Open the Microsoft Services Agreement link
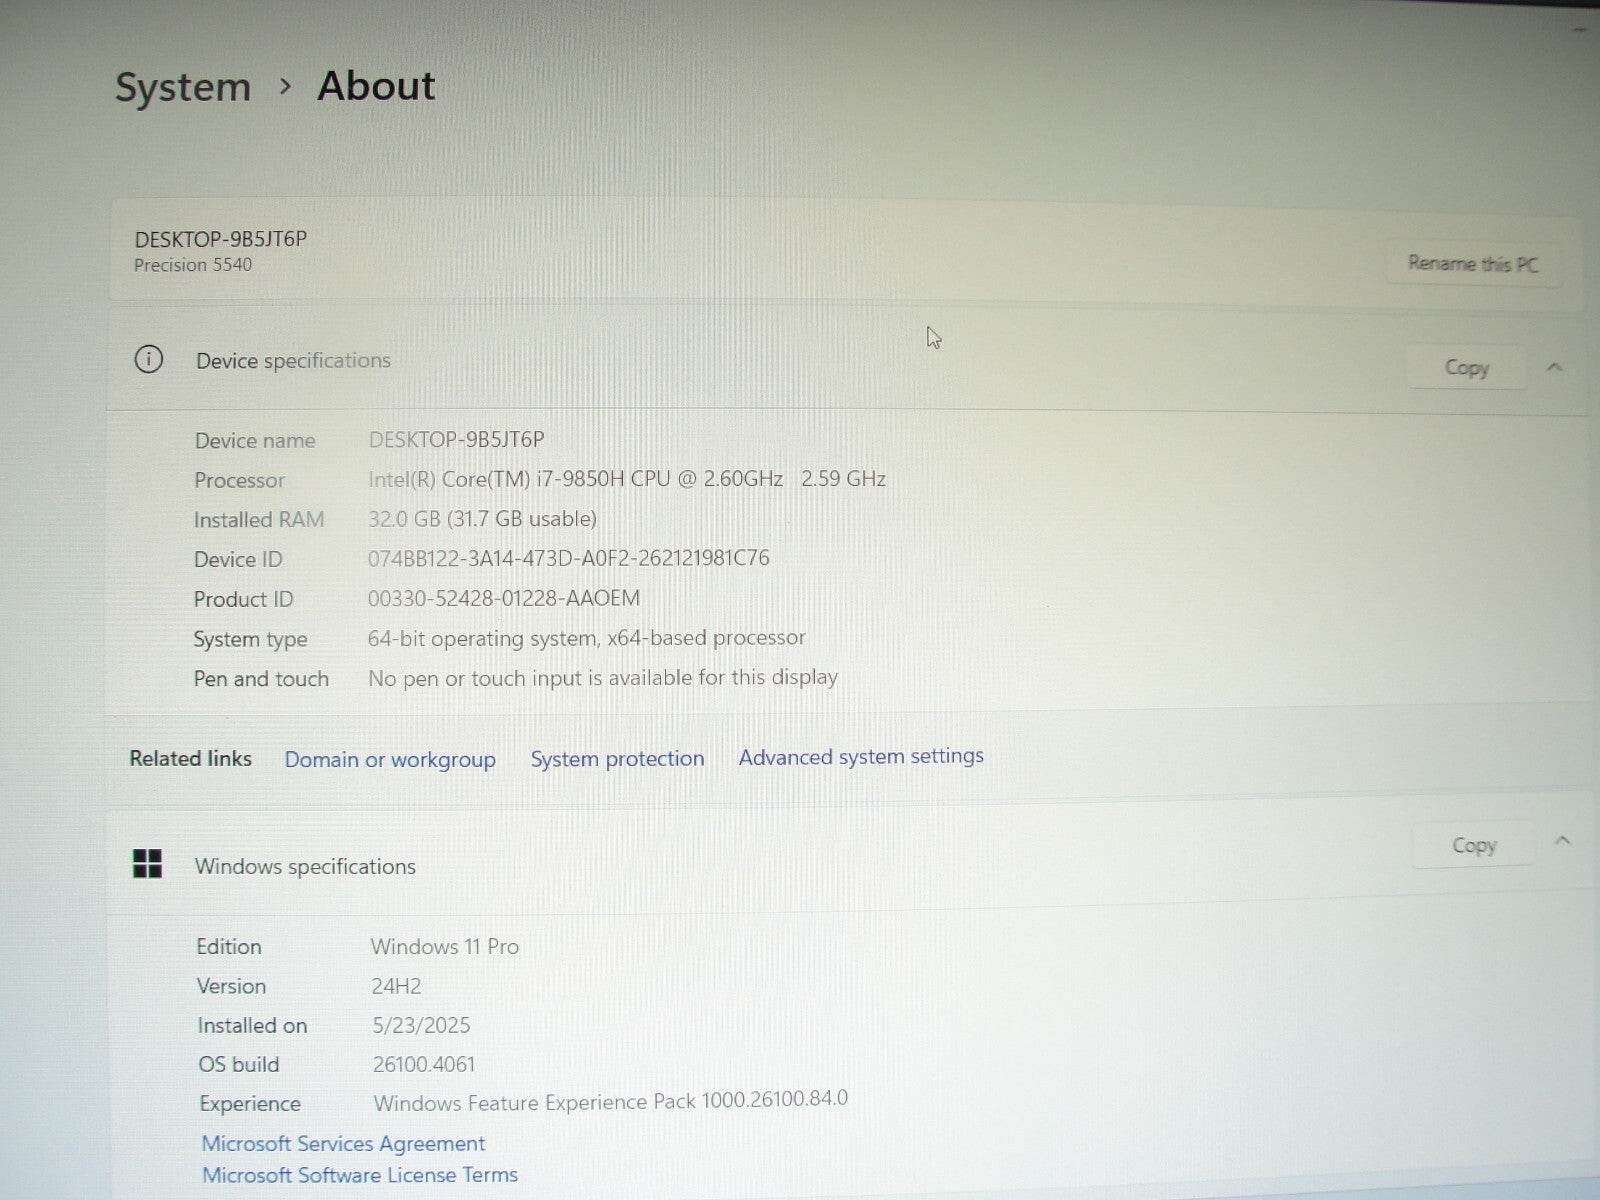This screenshot has height=1200, width=1600. coord(343,1143)
